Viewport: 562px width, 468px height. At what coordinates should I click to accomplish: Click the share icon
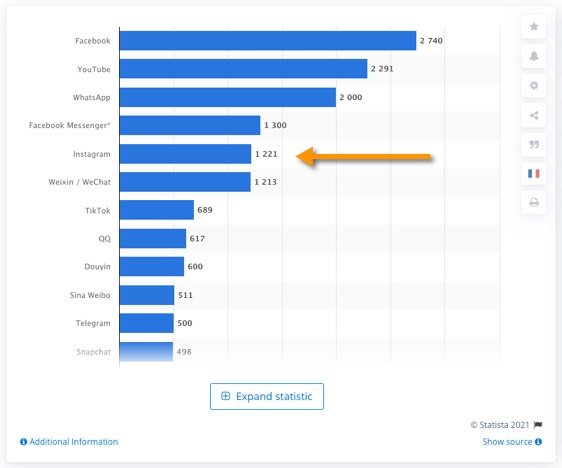tap(534, 115)
